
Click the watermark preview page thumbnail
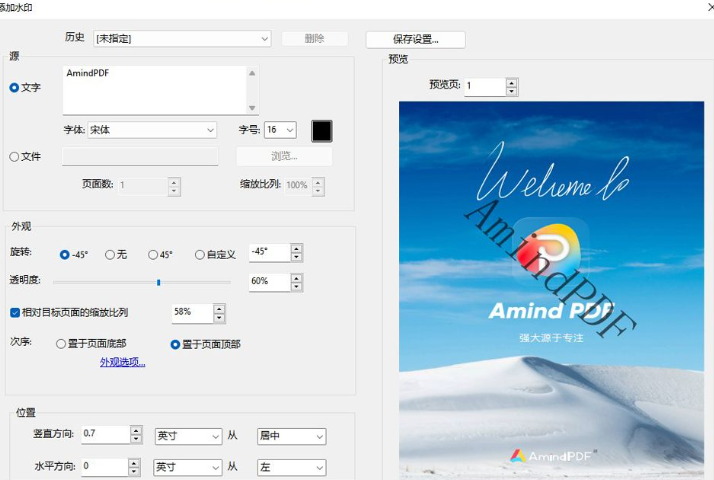(x=551, y=290)
